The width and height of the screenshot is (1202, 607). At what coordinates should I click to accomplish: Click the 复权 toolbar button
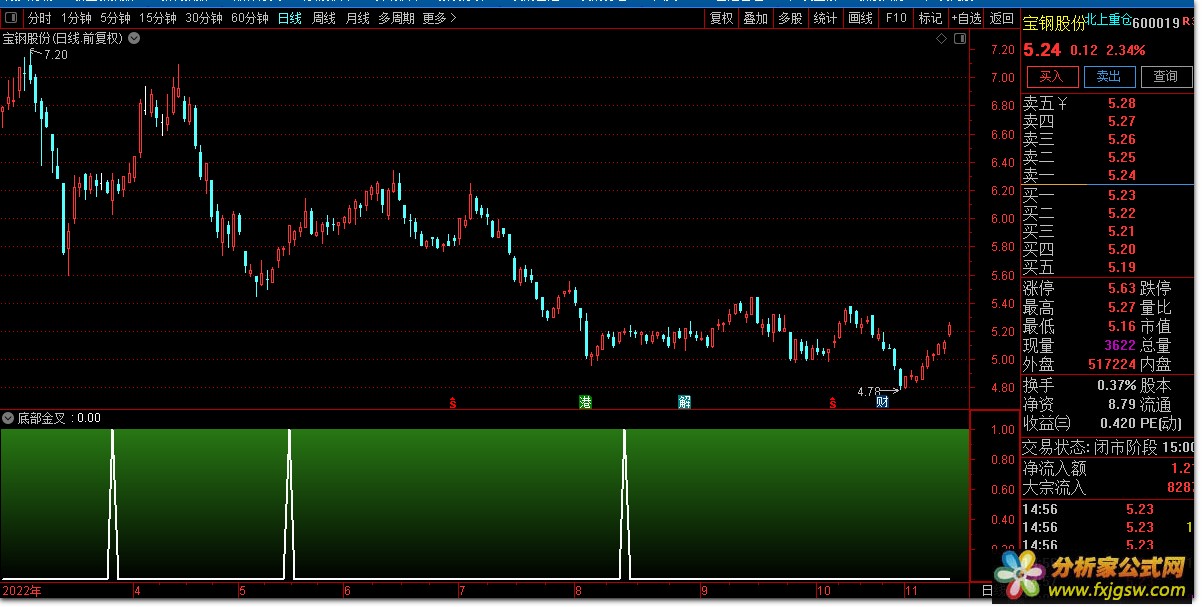(x=721, y=18)
